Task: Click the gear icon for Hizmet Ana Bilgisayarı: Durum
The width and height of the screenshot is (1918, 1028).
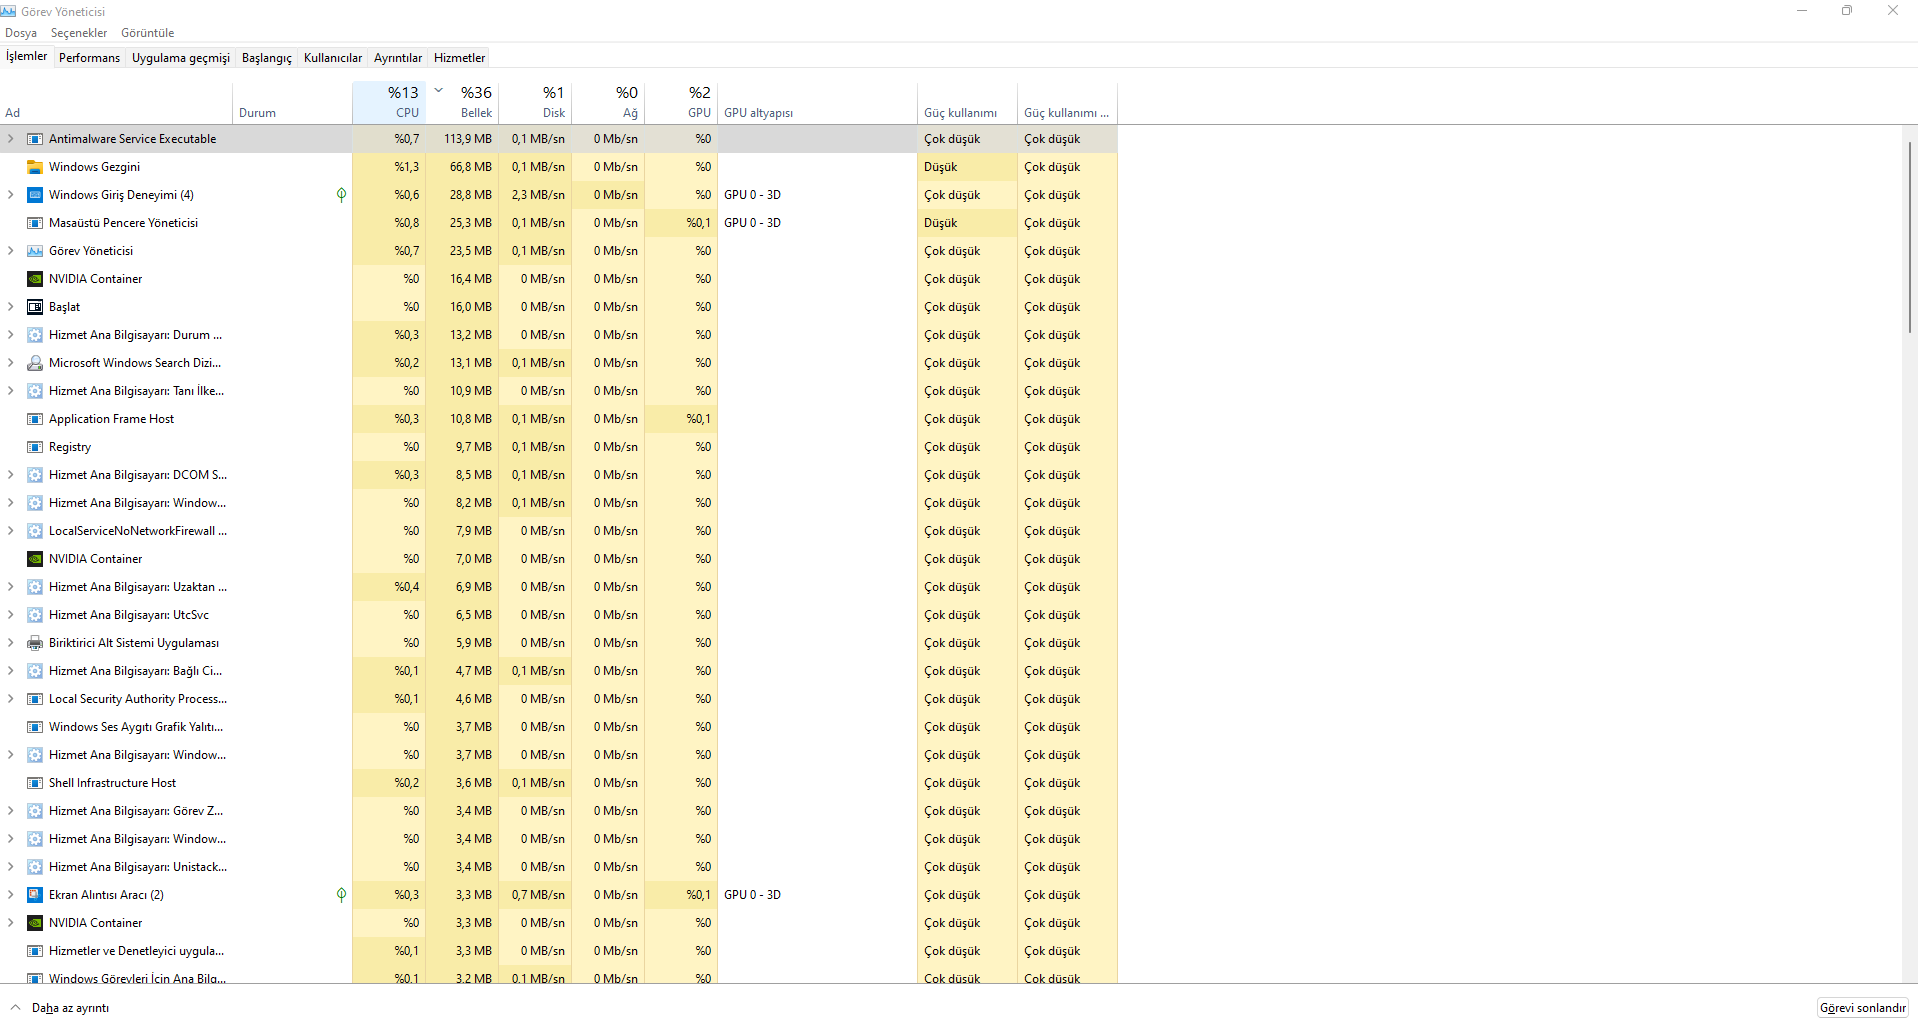Action: click(x=35, y=335)
